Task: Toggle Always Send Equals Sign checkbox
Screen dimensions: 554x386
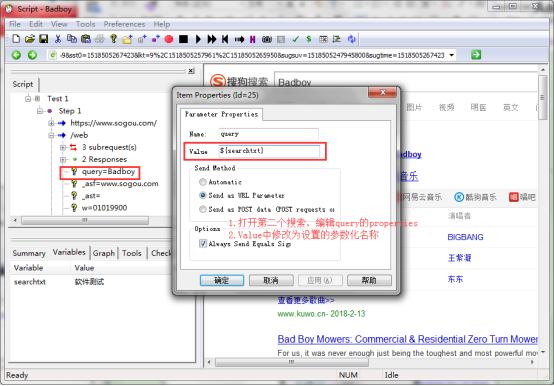Action: pyautogui.click(x=203, y=243)
